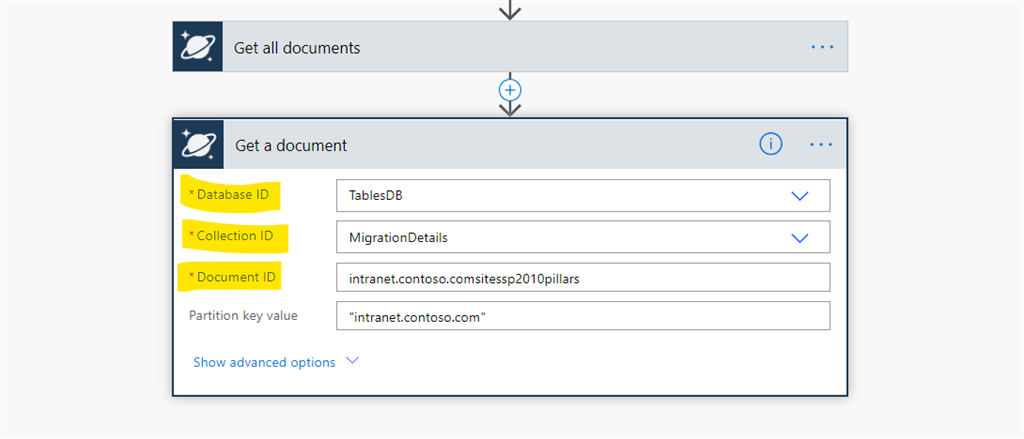Viewport: 1024px width, 439px height.
Task: Click the Document ID label
Action: coord(232,277)
